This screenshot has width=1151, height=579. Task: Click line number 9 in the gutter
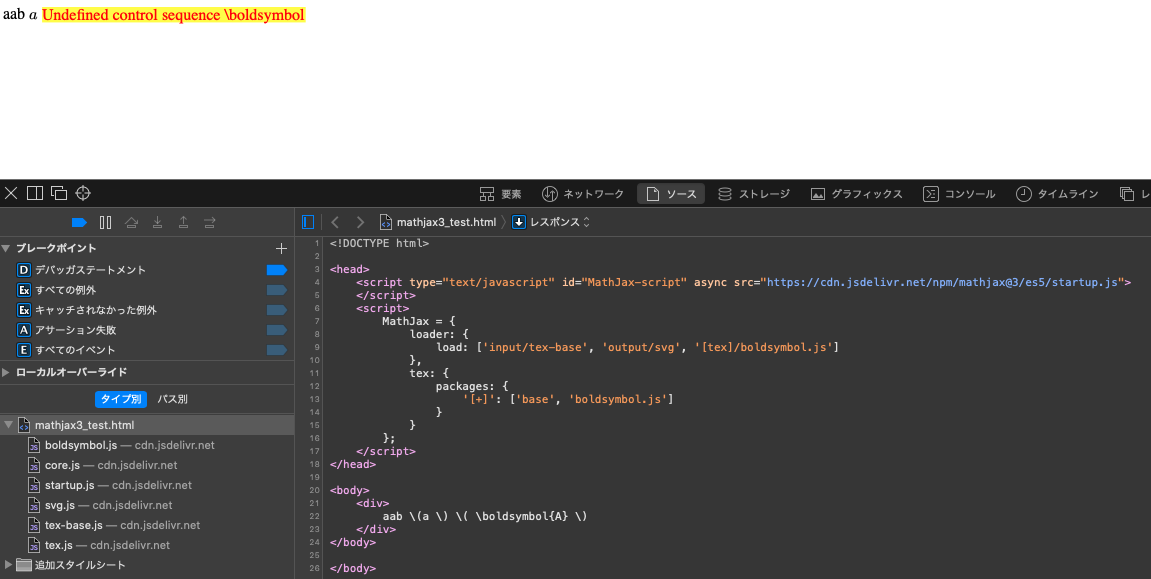316,347
